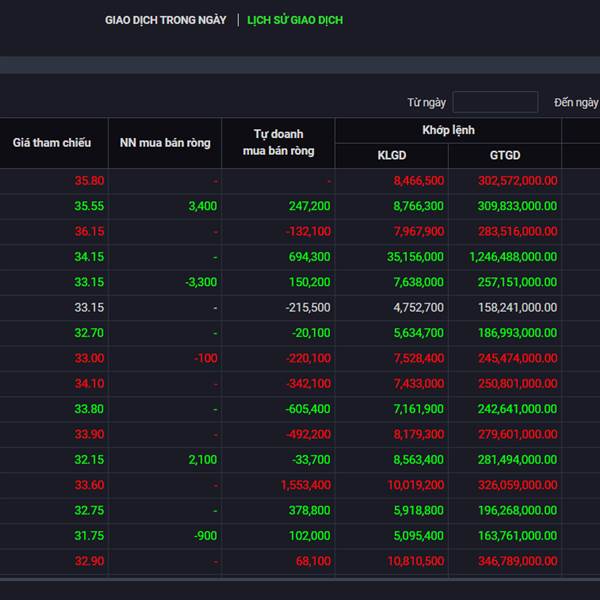
Task: Click GTGD value 346,789,000.00
Action: tap(518, 561)
